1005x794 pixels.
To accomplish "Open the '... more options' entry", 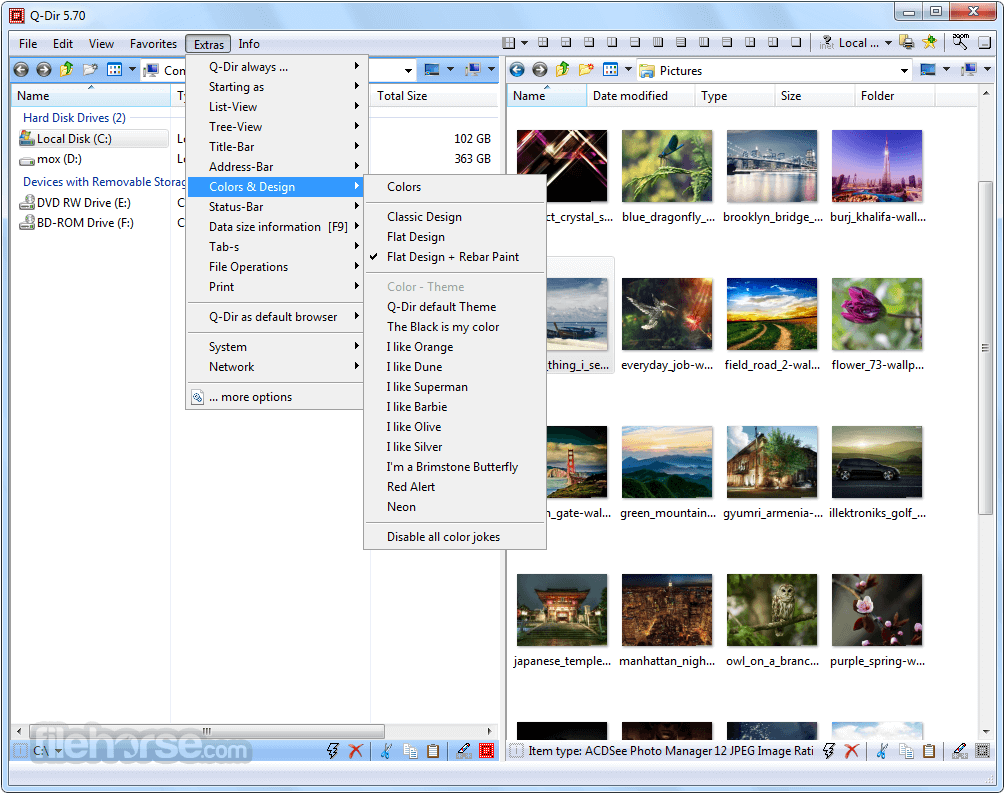I will point(276,397).
